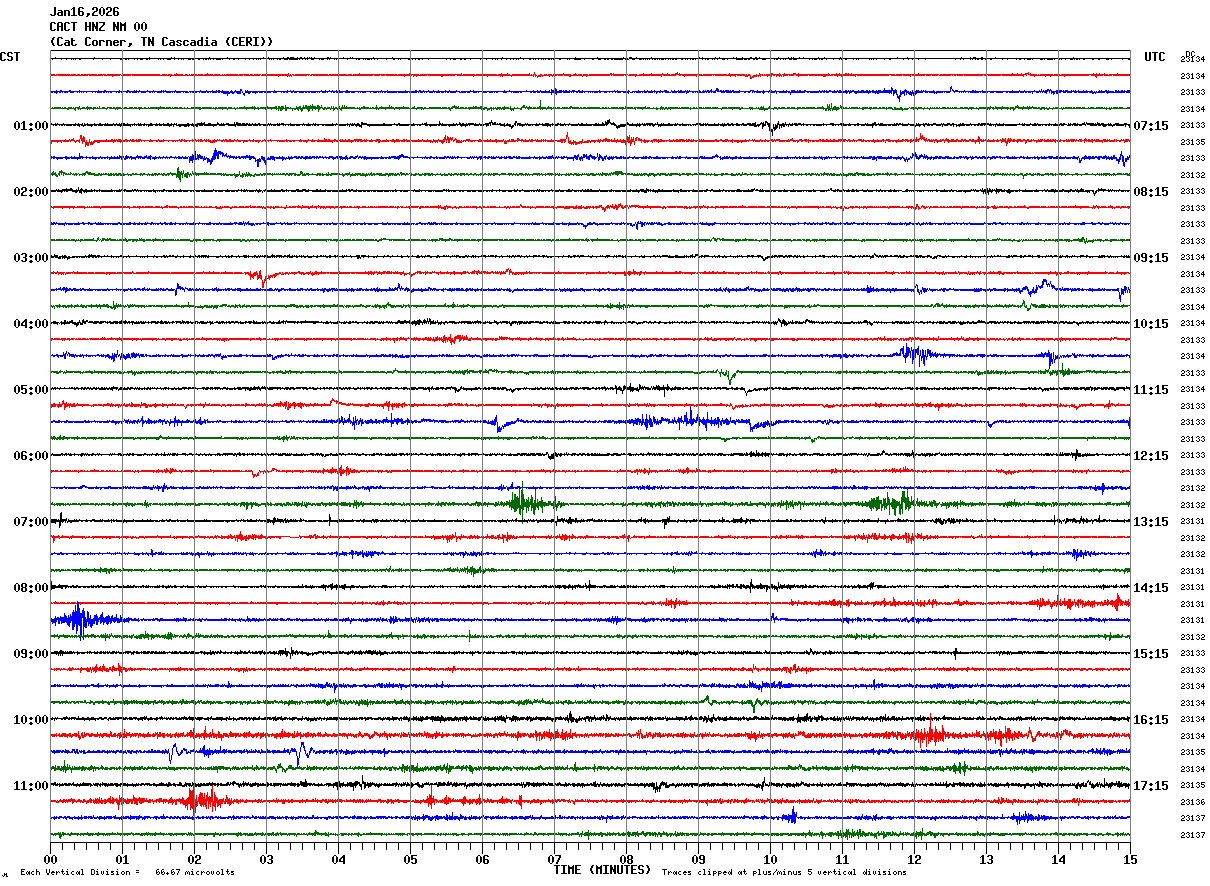Image resolution: width=1210 pixels, height=886 pixels.
Task: Click the 08 minute tick label
Action: 626,859
